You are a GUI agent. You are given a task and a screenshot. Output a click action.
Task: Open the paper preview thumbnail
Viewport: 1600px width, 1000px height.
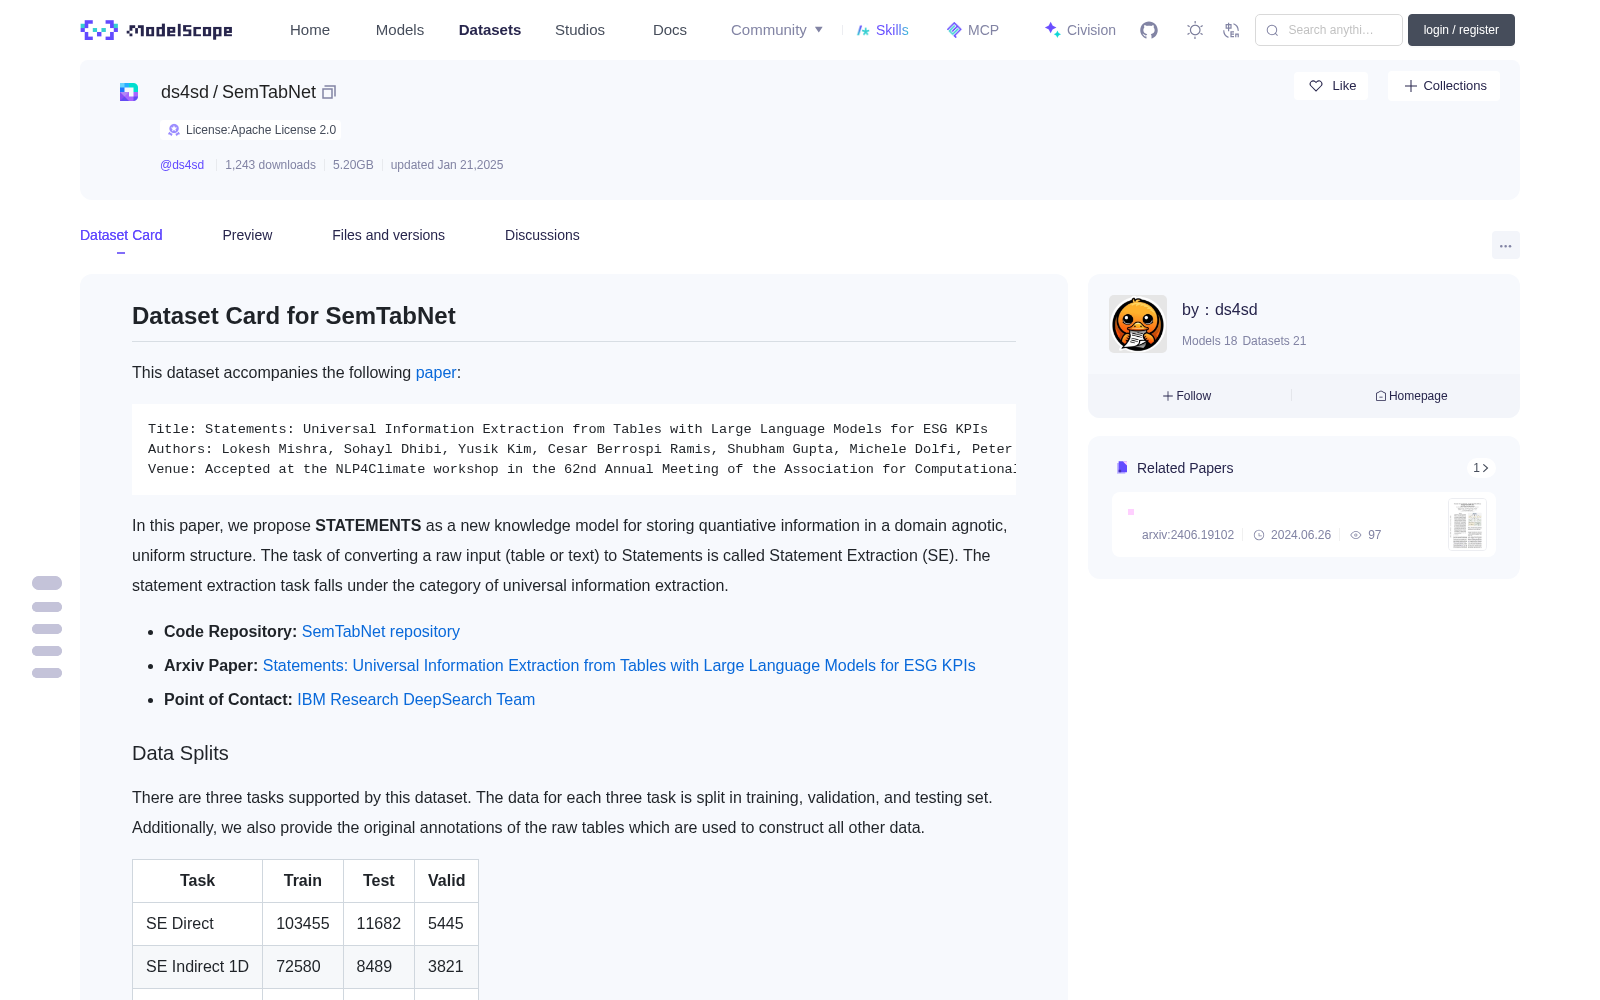point(1467,525)
